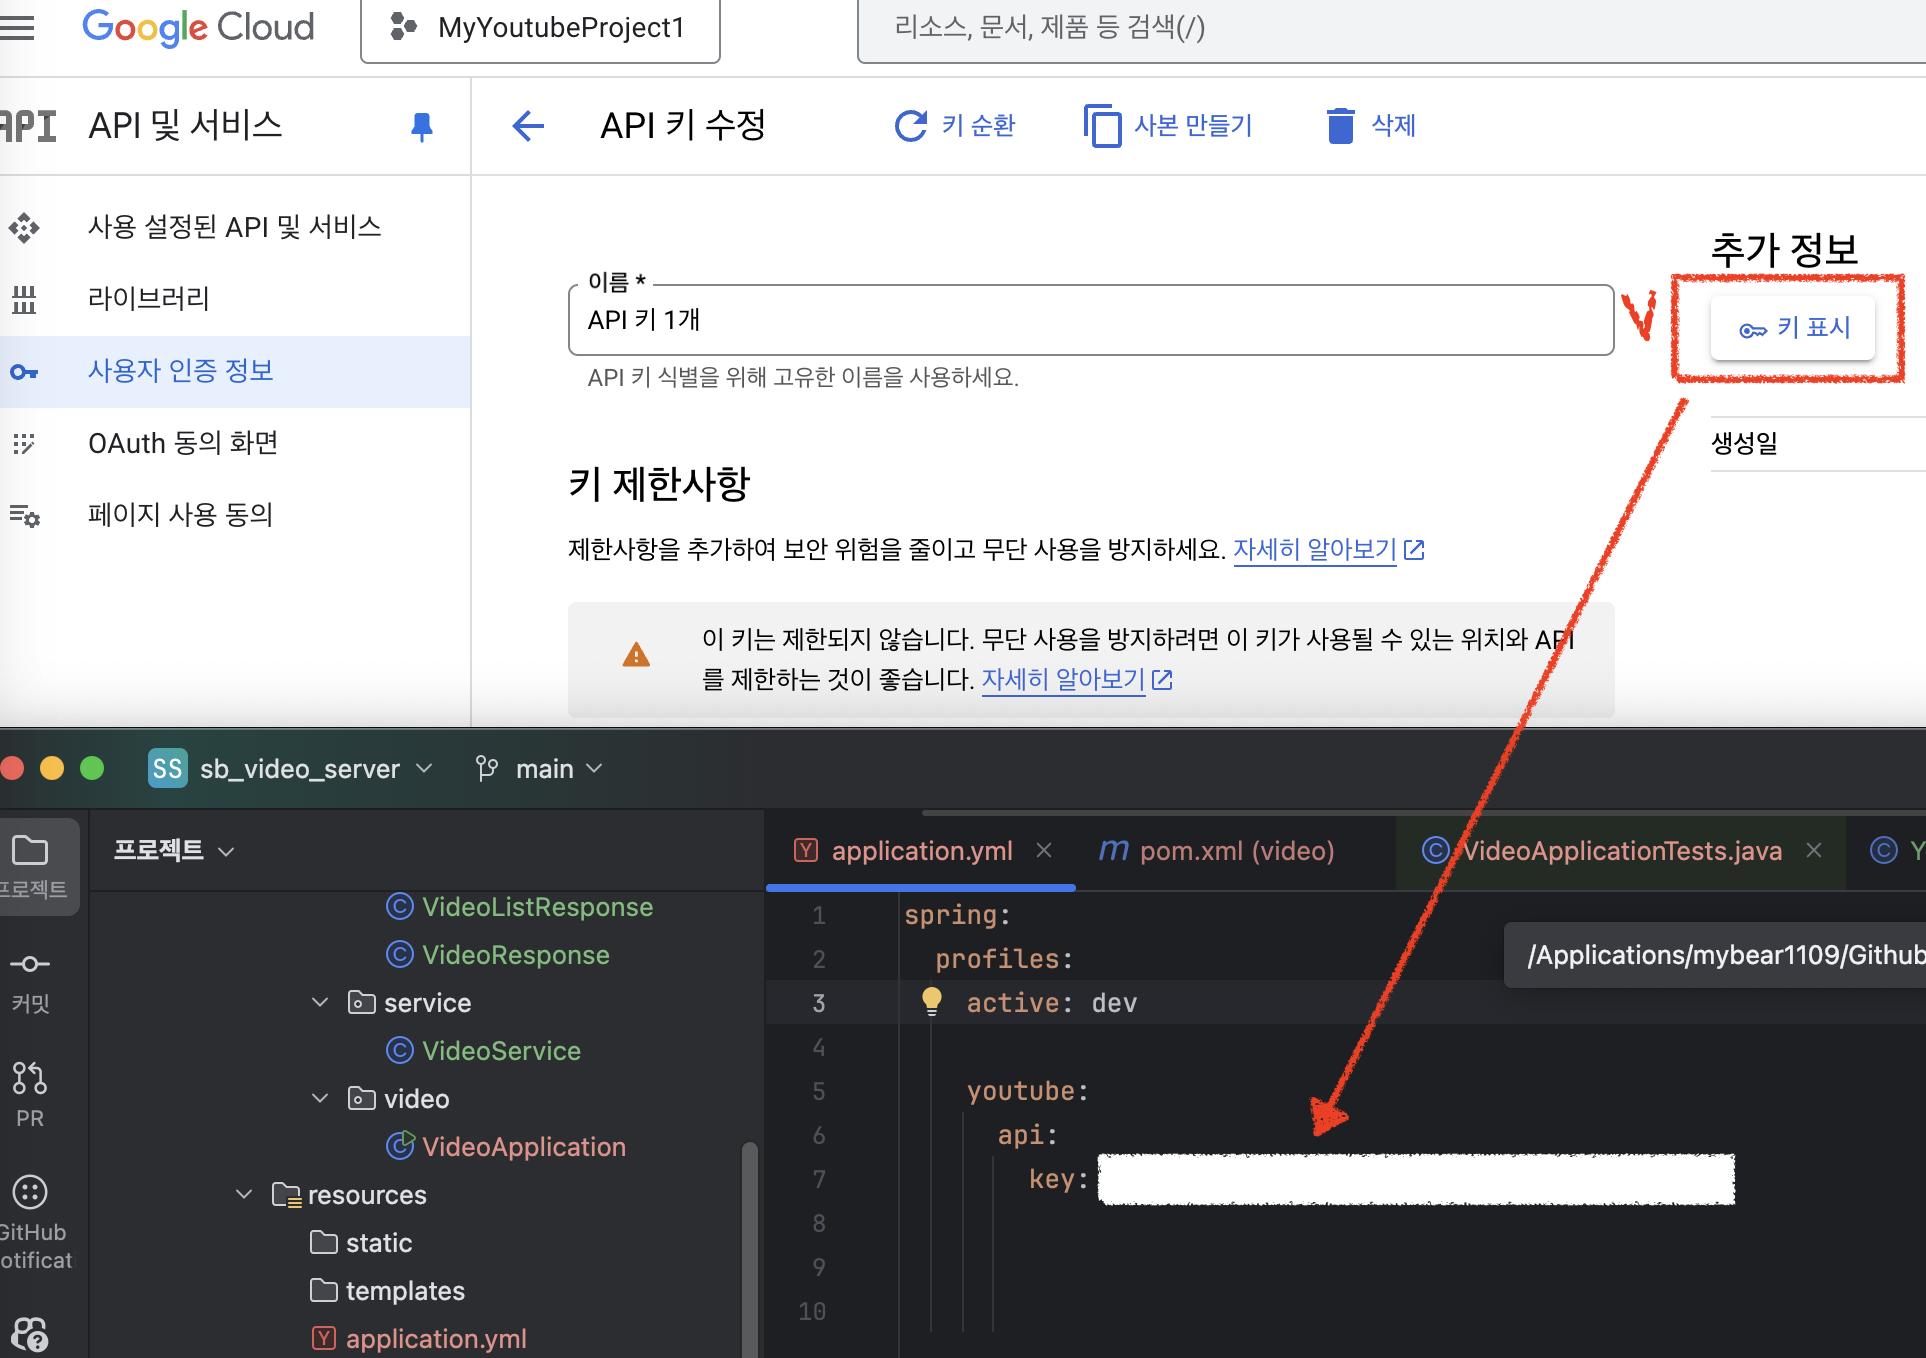Screen dimensions: 1926x1358
Task: Select VideoService class in project tree
Action: tap(484, 1051)
